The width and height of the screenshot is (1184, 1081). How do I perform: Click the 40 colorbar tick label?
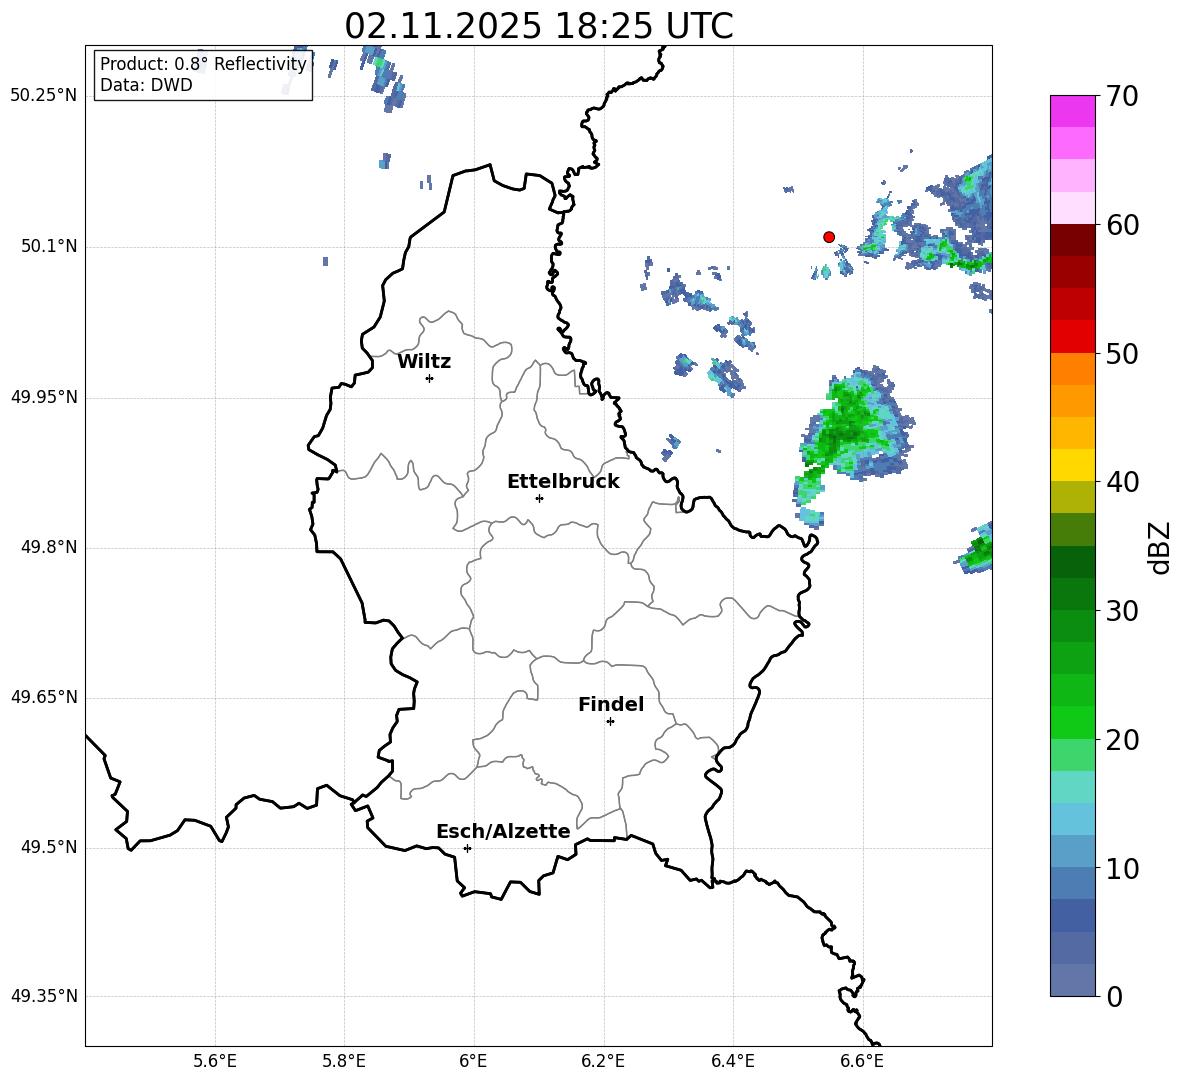(1122, 482)
